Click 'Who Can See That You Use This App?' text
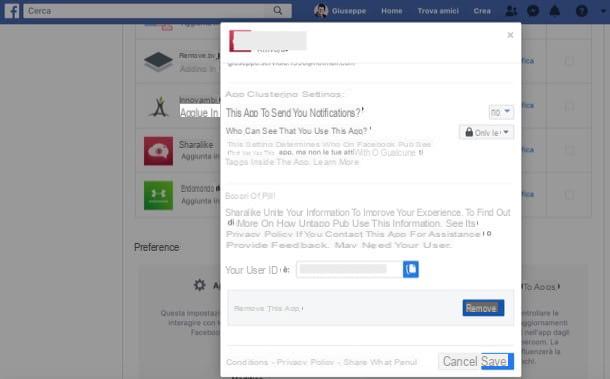 (296, 131)
